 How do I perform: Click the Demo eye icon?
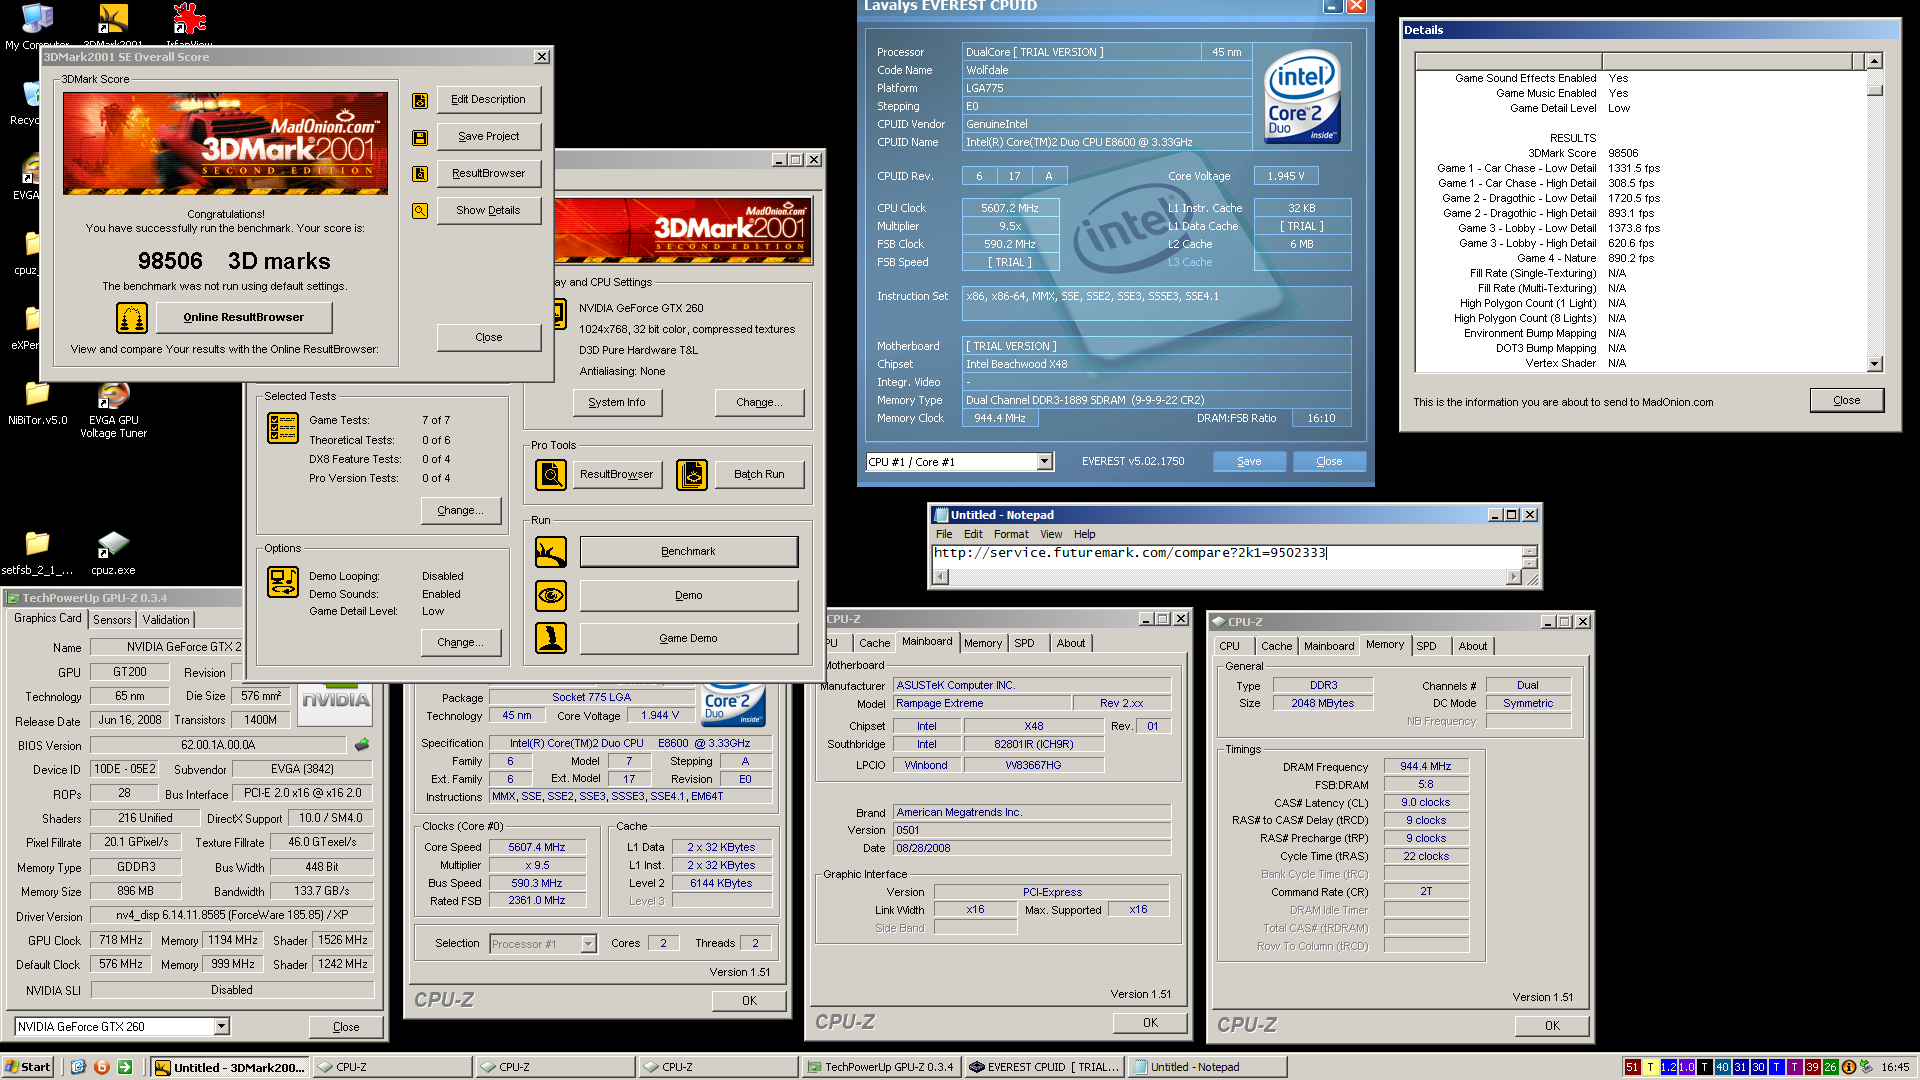[551, 596]
